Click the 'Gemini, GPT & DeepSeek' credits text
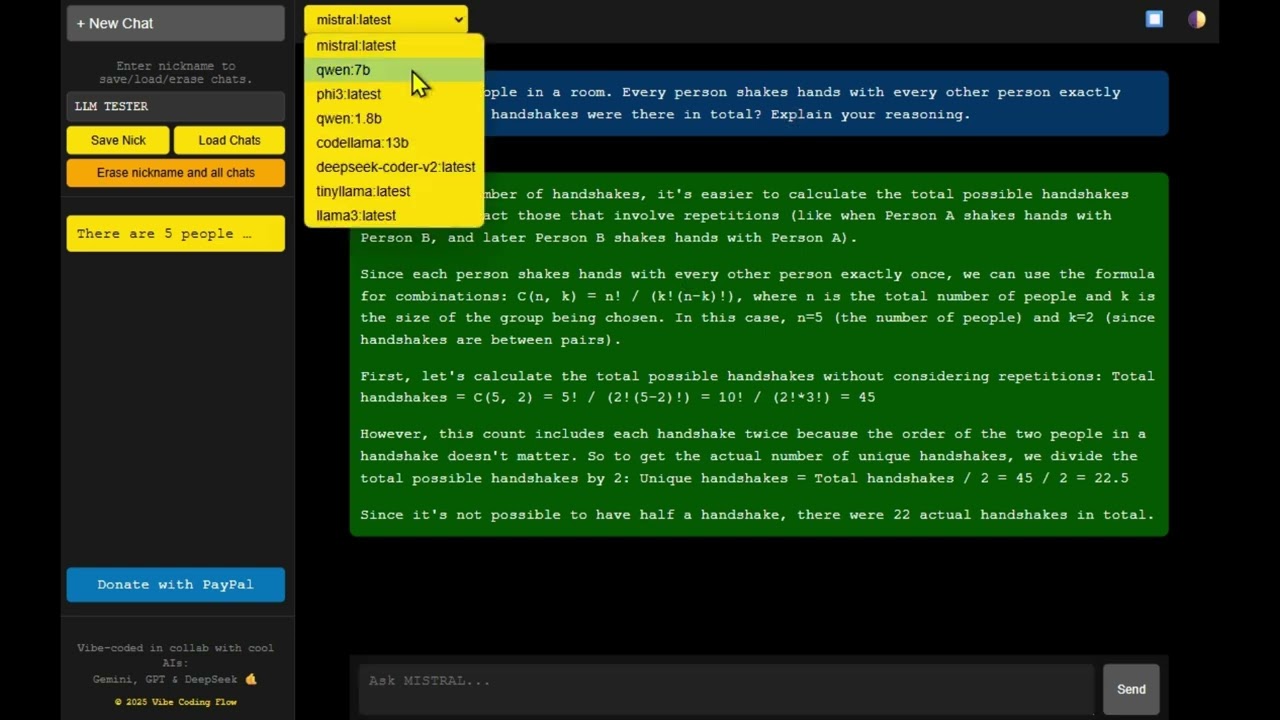The image size is (1280, 720). point(166,679)
